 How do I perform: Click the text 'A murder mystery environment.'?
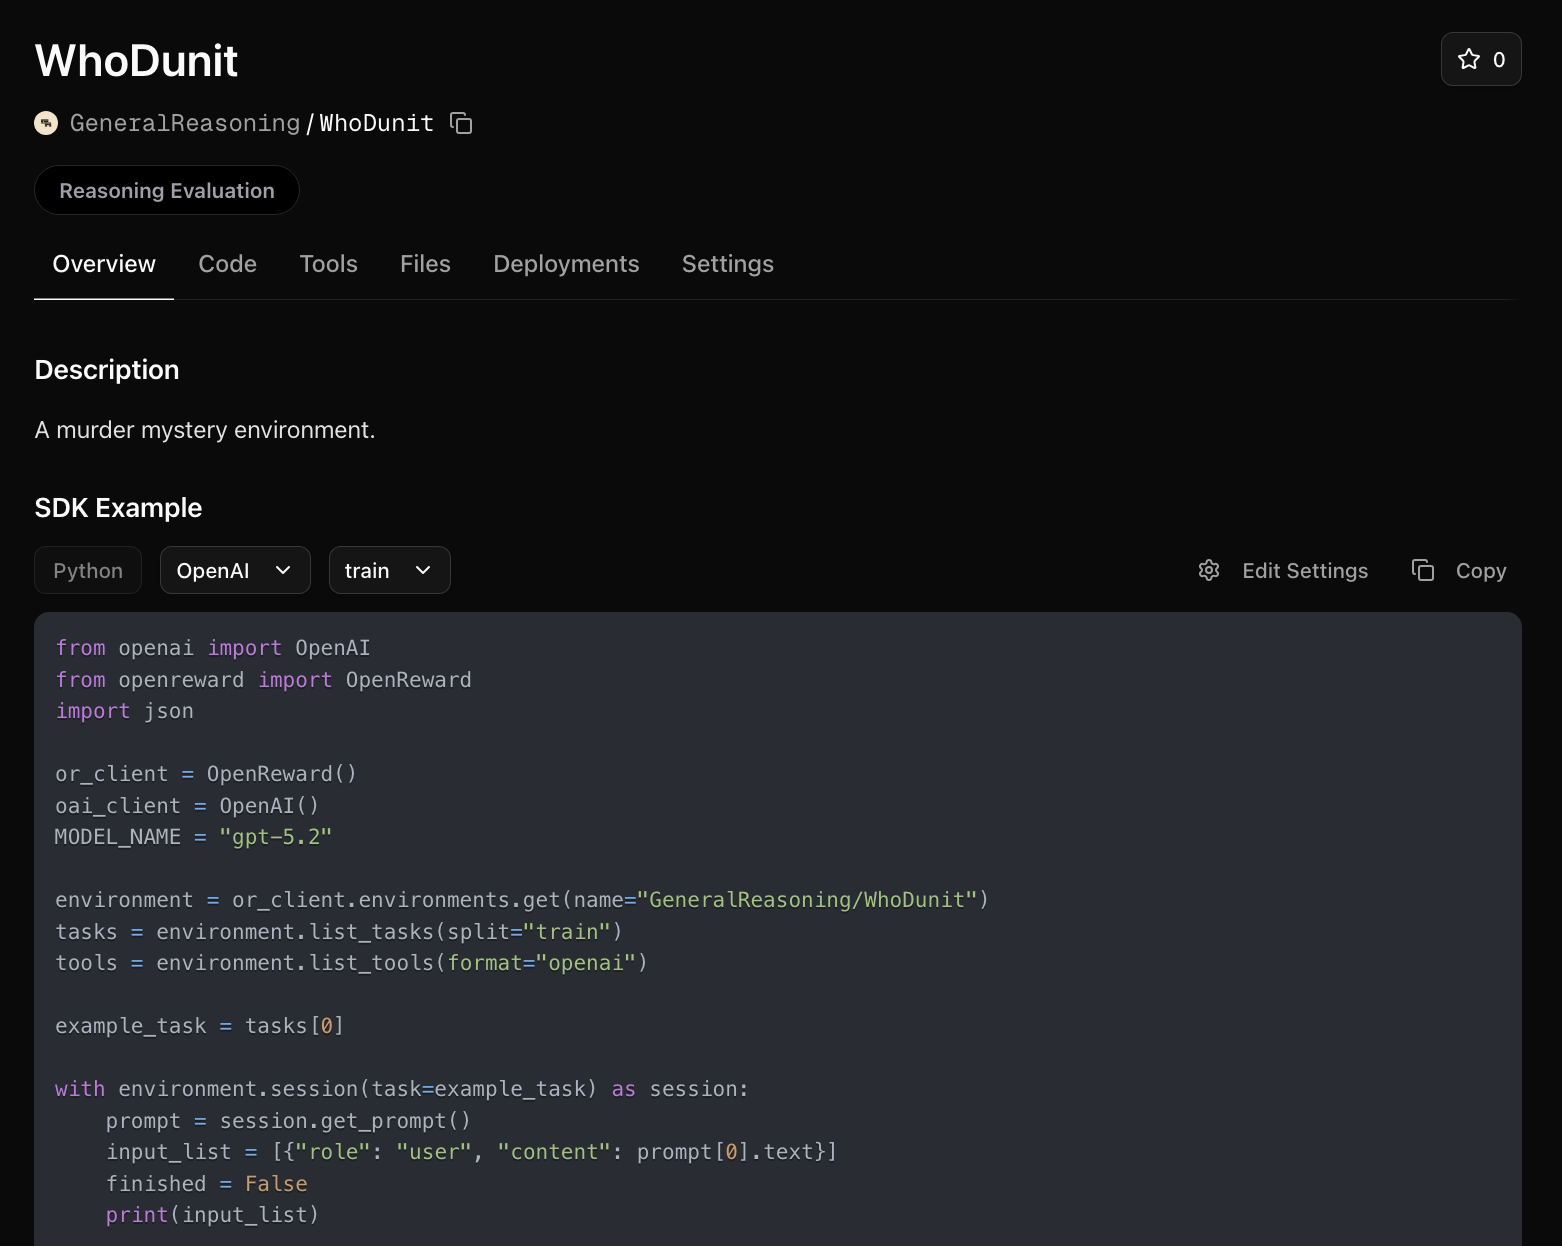coord(205,430)
